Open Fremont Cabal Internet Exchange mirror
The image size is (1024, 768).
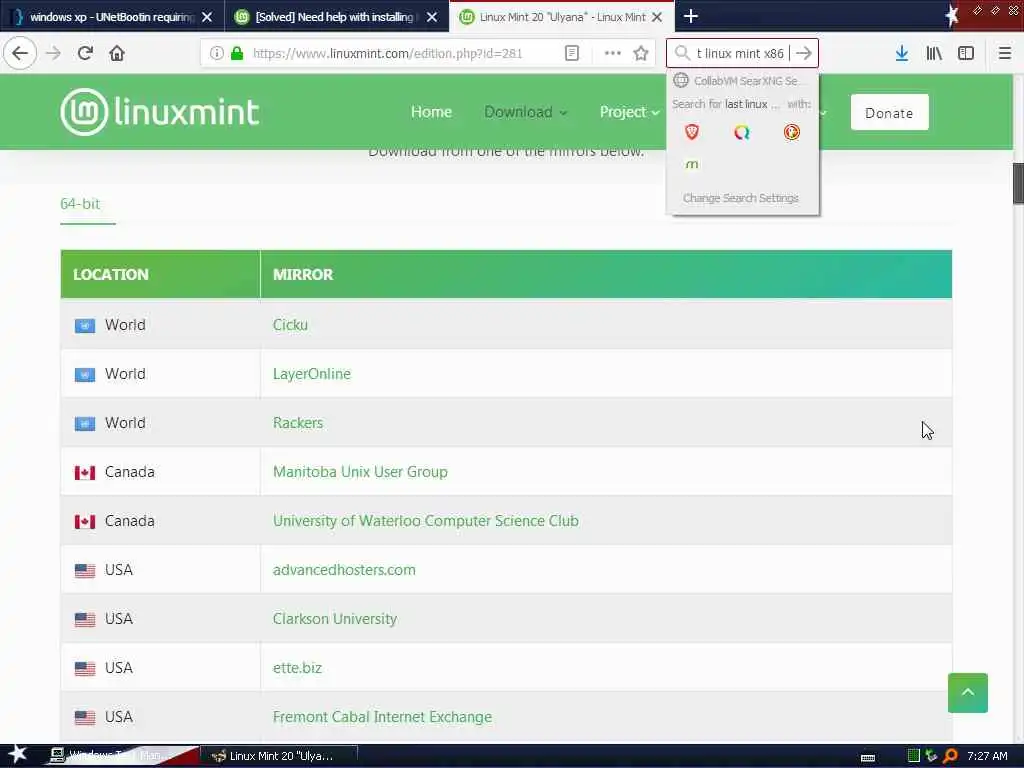tap(382, 716)
